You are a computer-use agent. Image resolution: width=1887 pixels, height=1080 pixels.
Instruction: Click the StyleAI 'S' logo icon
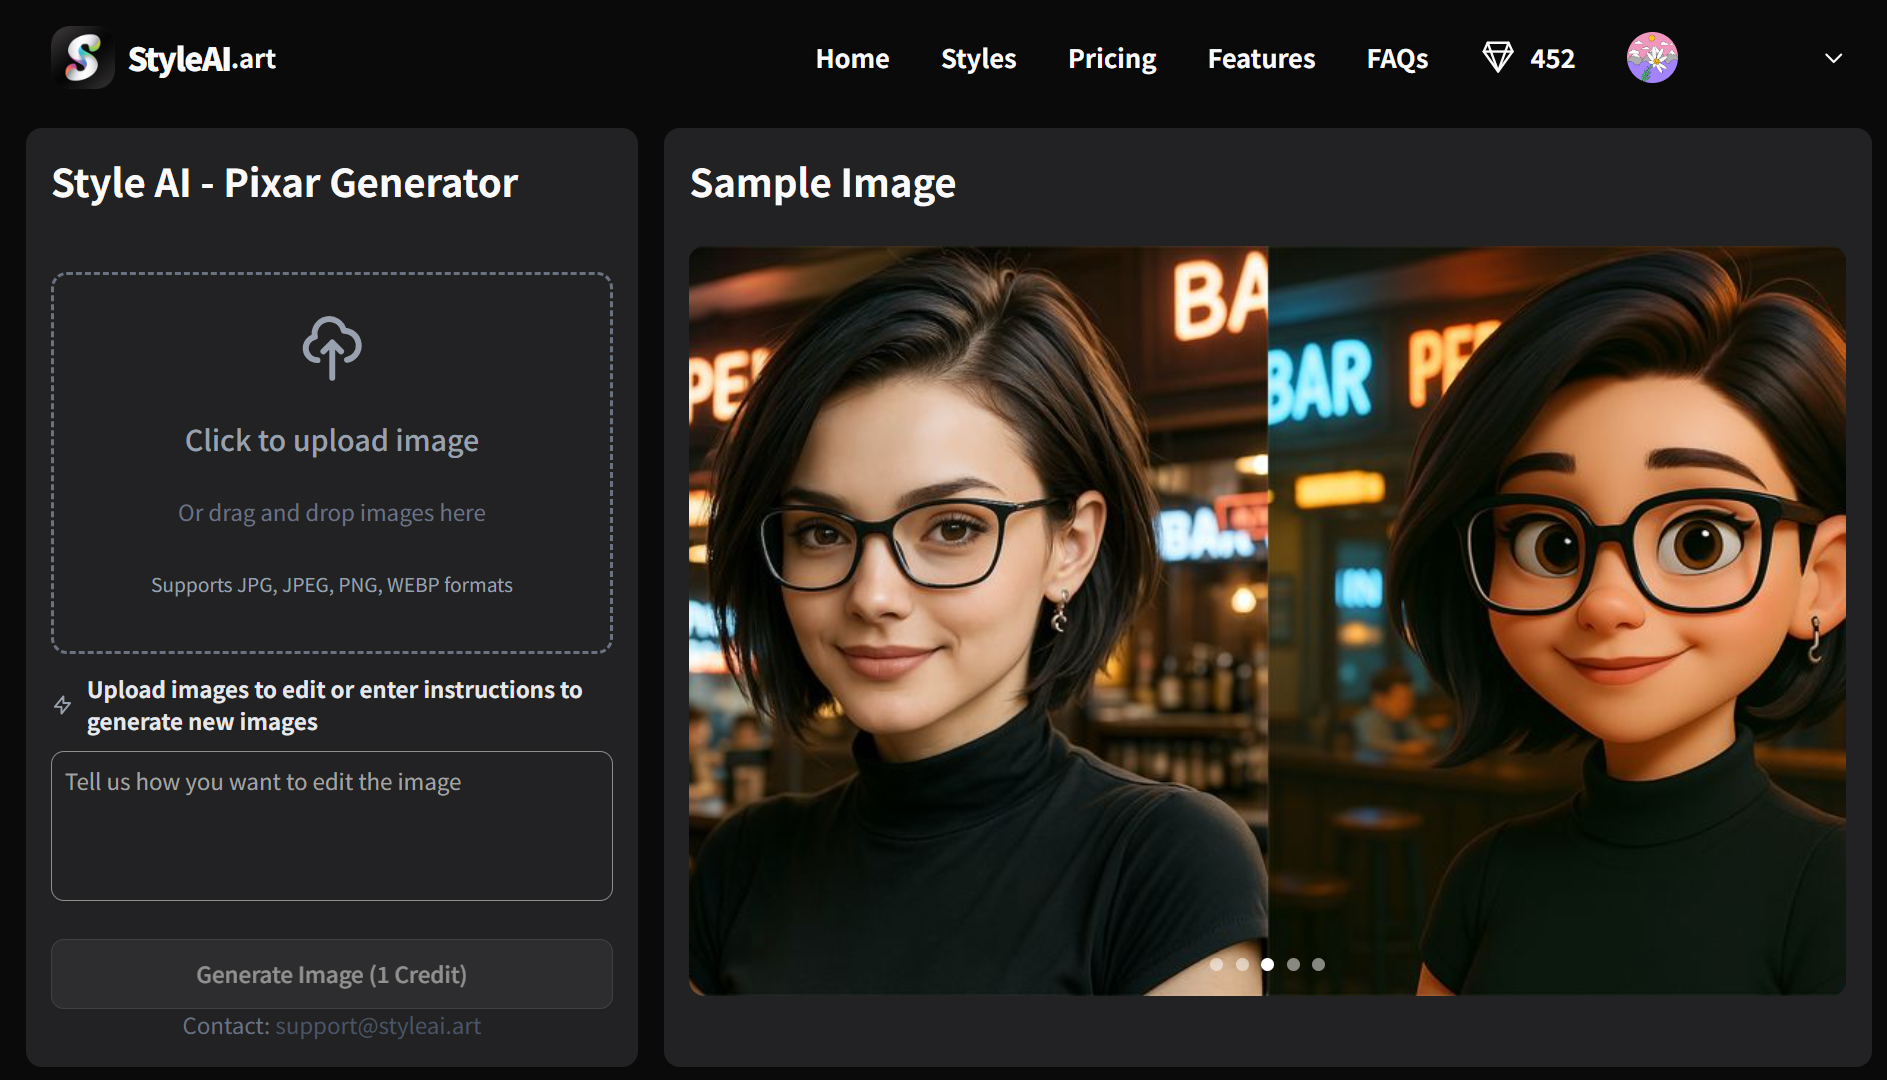82,58
